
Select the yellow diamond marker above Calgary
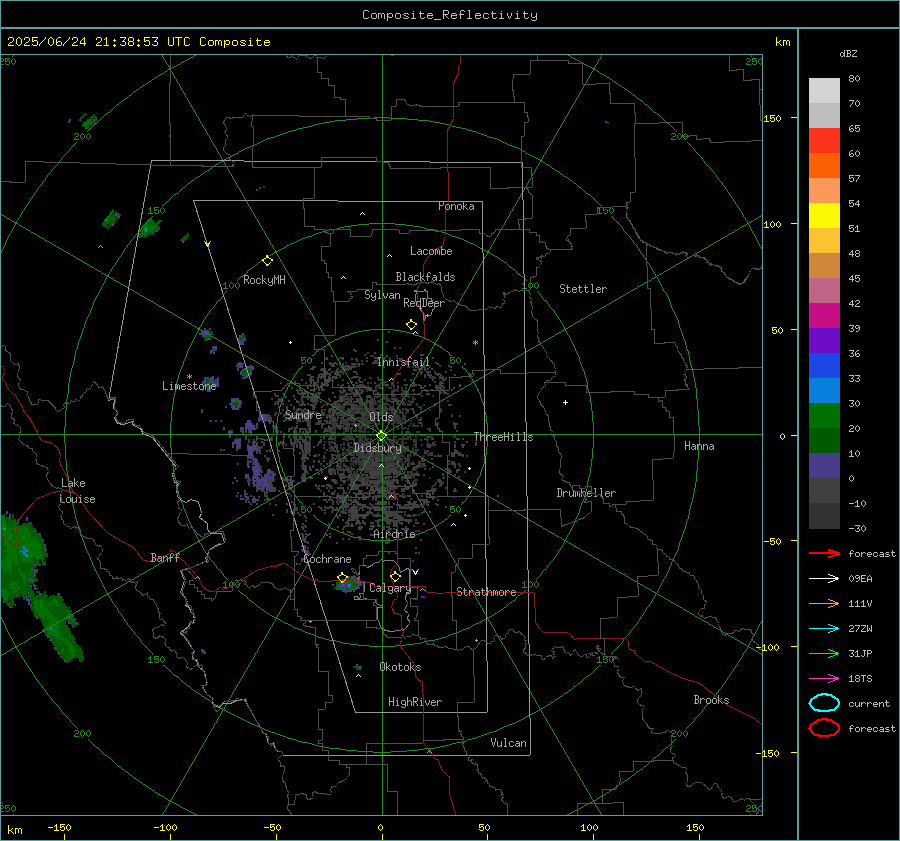point(395,576)
